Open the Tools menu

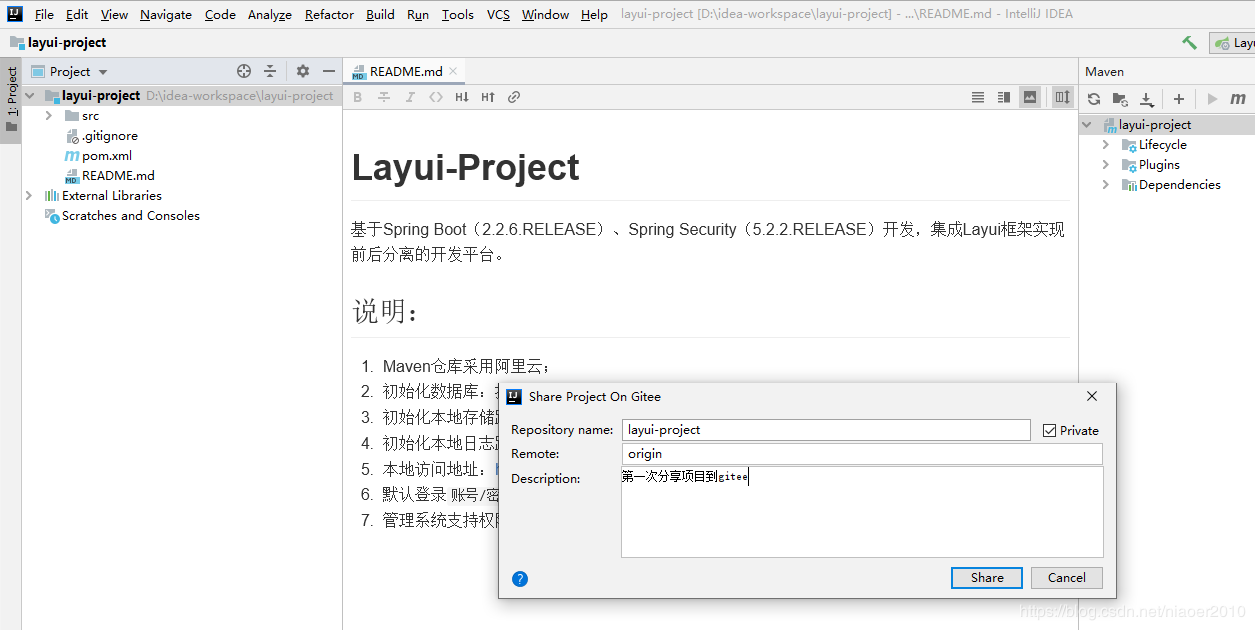(458, 14)
